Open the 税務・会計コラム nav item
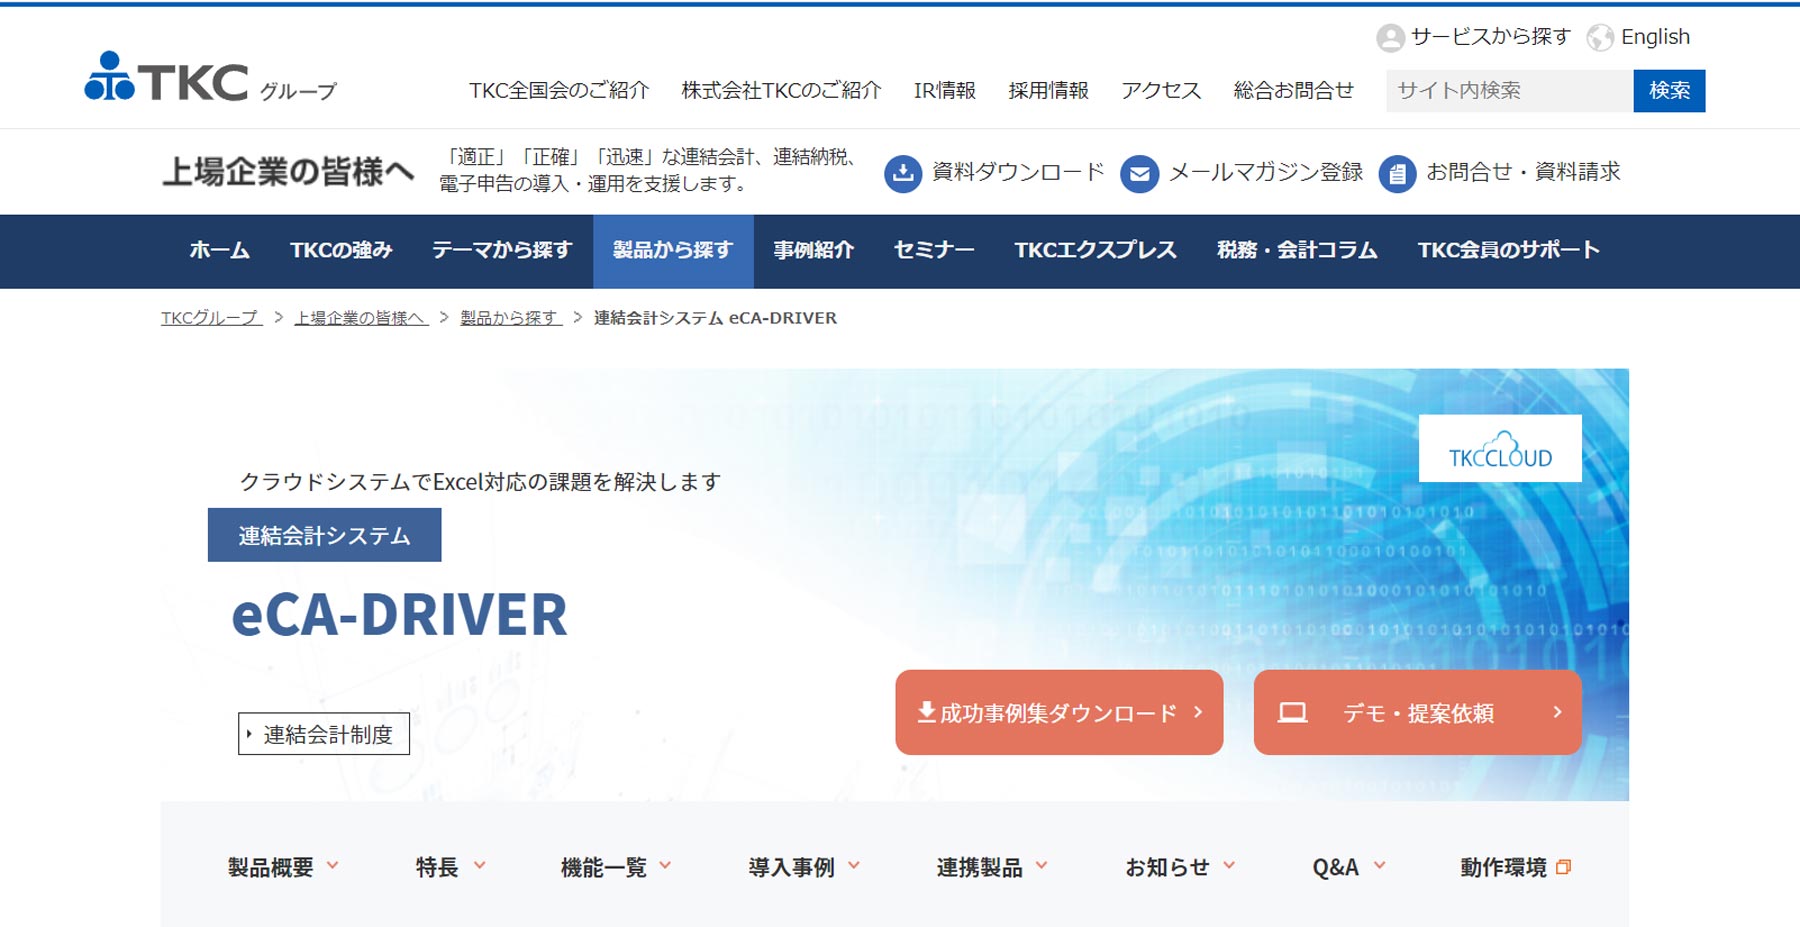 (x=1297, y=251)
